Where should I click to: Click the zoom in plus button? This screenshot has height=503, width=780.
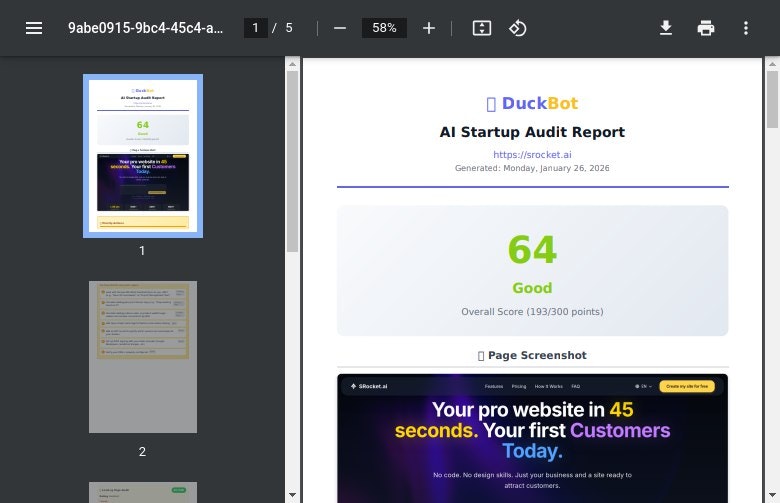click(x=429, y=28)
